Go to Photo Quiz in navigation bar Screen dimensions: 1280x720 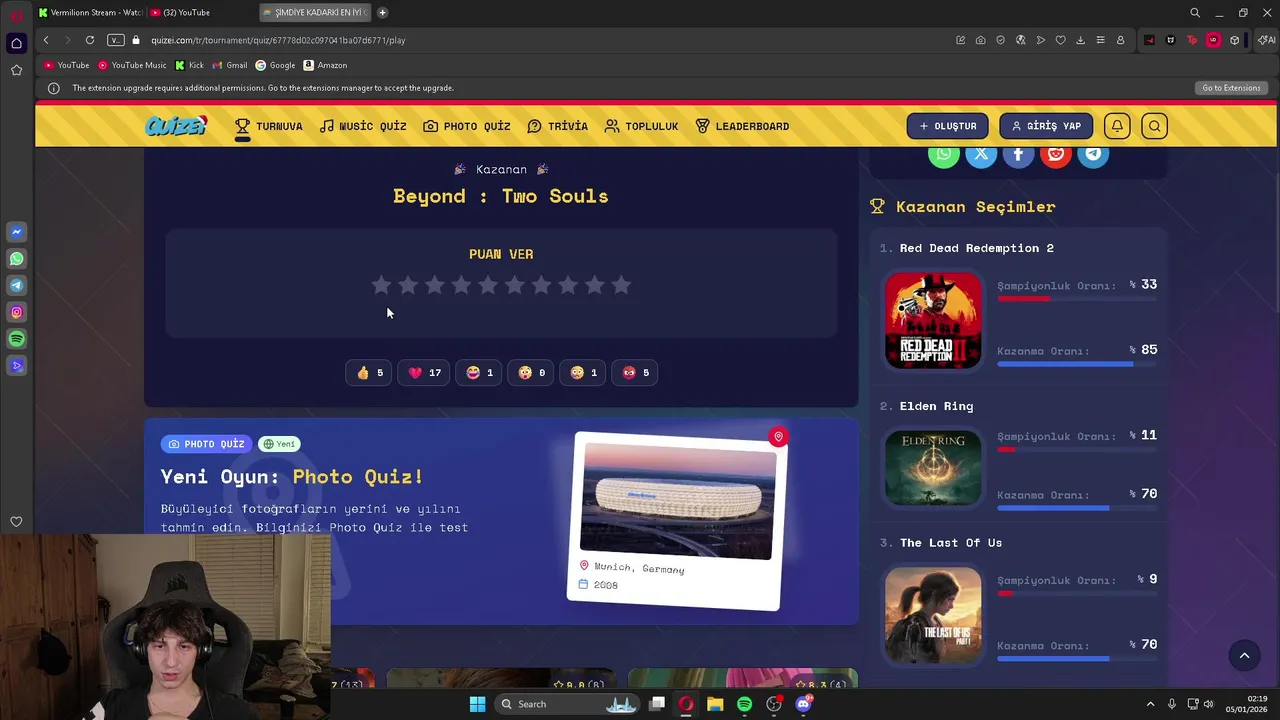pos(466,126)
